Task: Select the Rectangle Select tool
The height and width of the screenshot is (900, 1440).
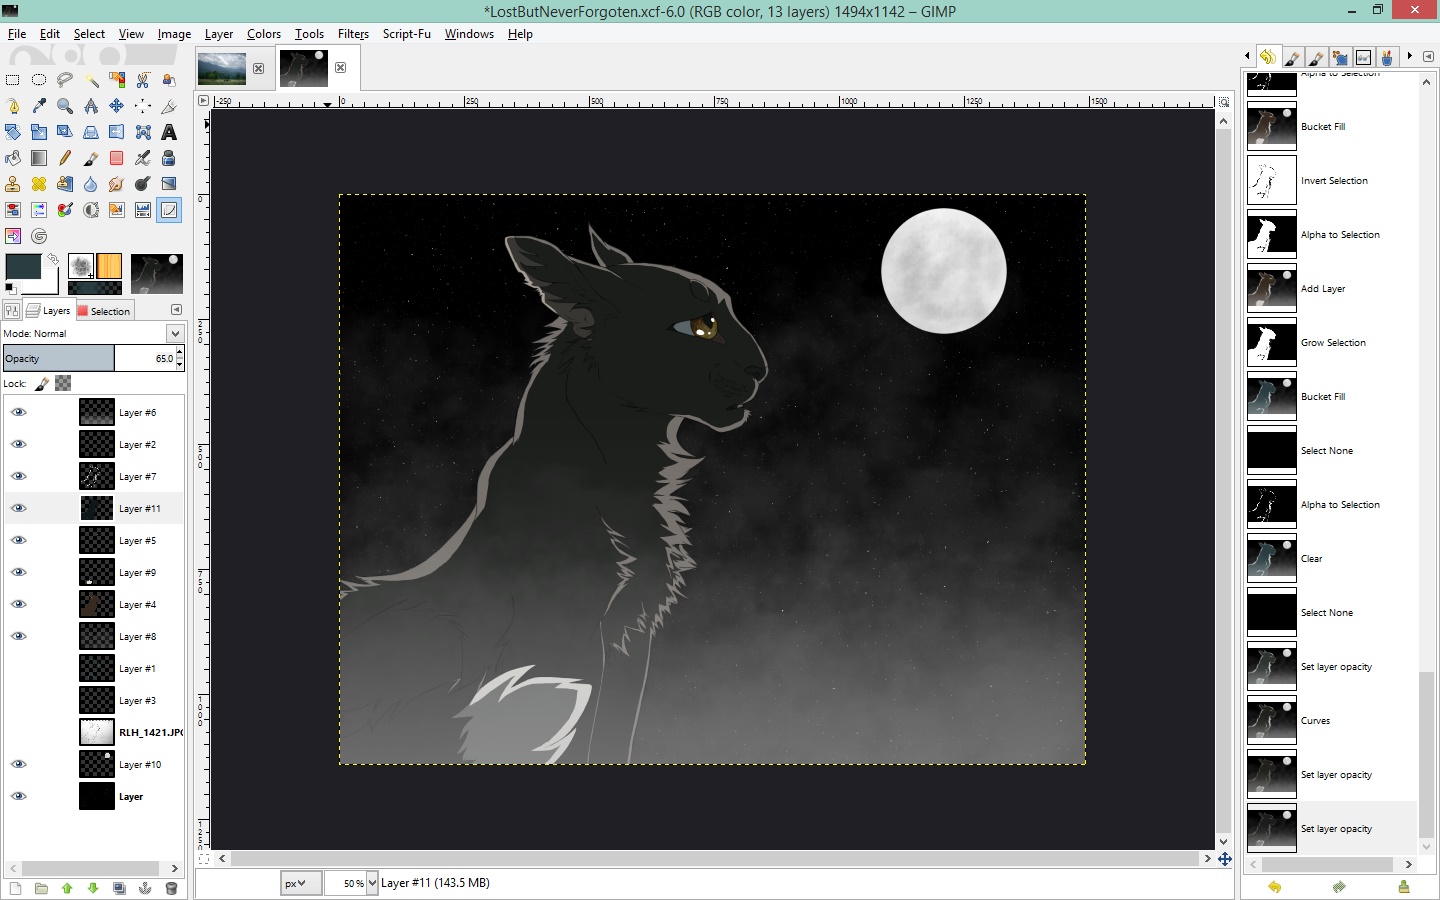Action: [12, 79]
